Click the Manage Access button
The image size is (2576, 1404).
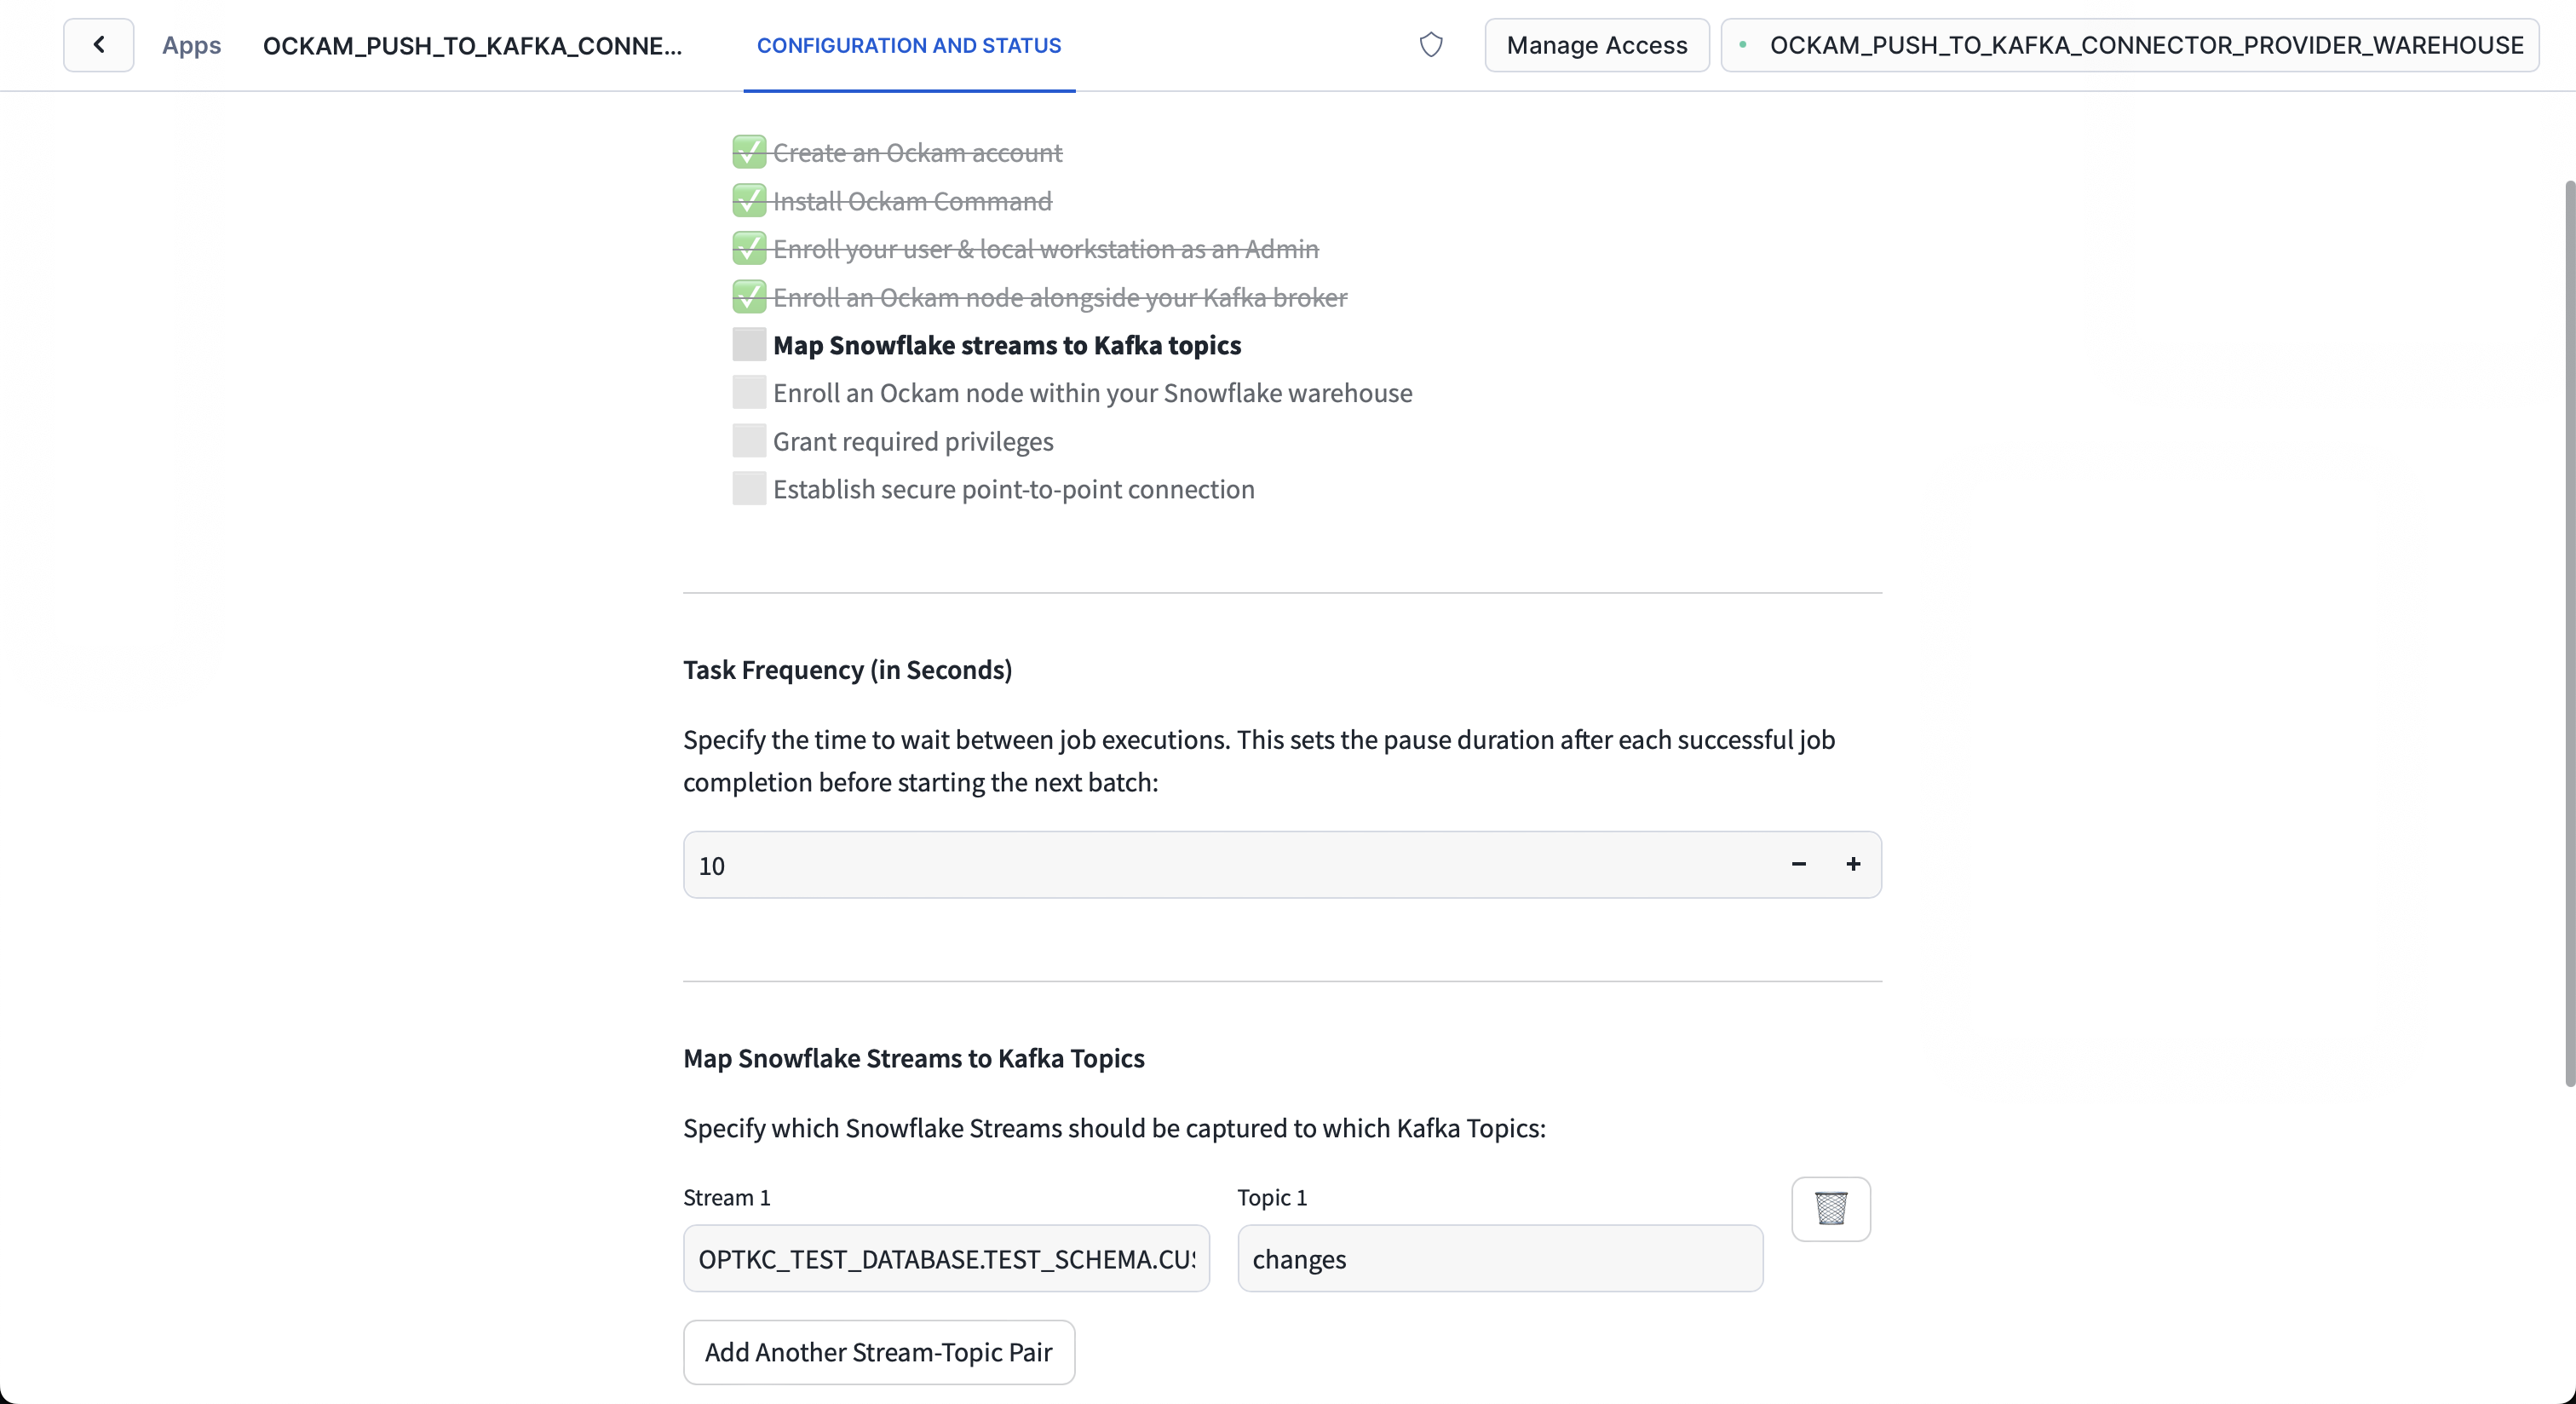1596,45
